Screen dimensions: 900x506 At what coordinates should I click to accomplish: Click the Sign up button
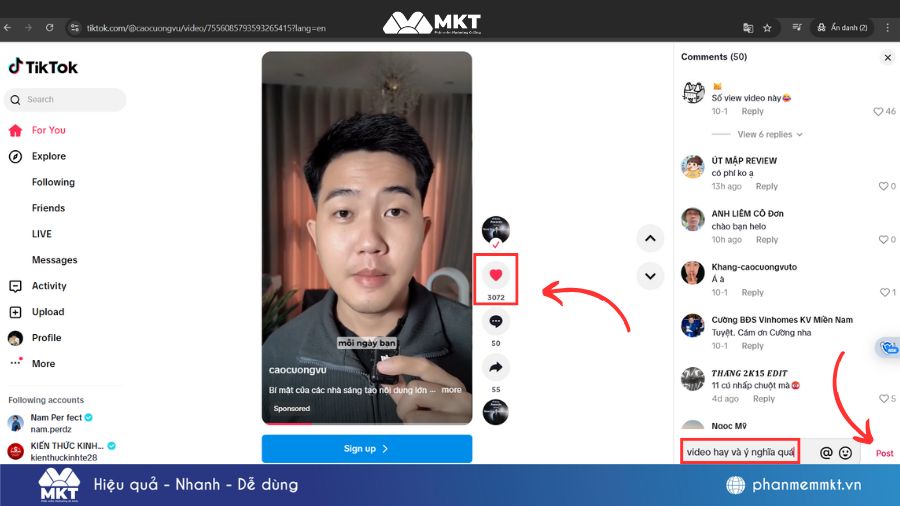point(366,449)
